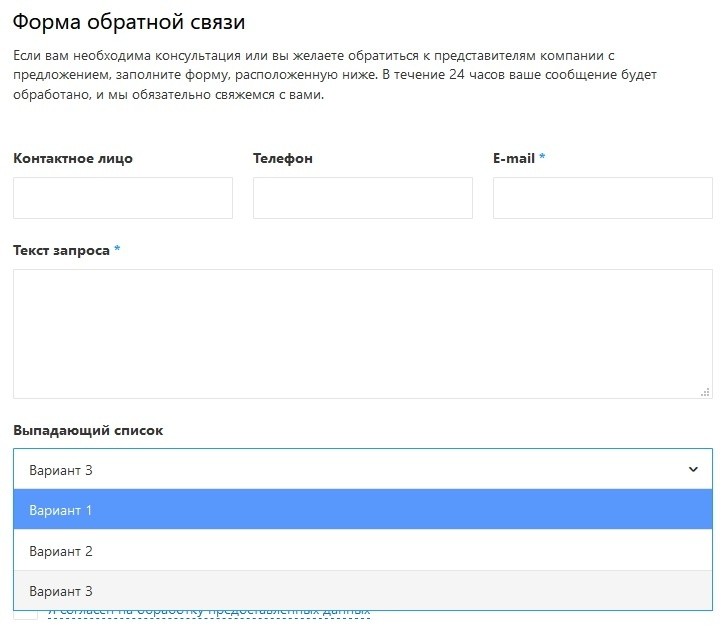Image resolution: width=726 pixels, height=630 pixels.
Task: Click the Контактное лицо input field
Action: point(123,198)
